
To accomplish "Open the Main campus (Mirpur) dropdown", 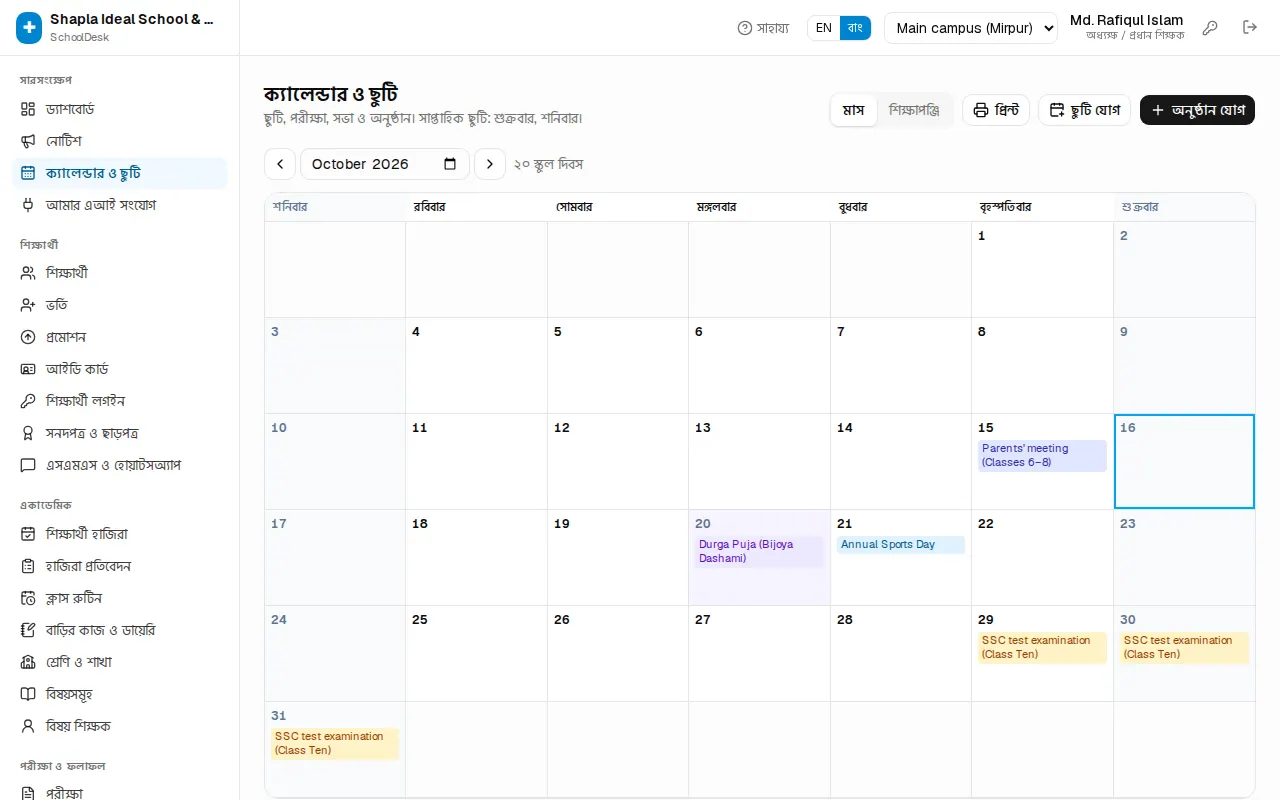I will (970, 28).
